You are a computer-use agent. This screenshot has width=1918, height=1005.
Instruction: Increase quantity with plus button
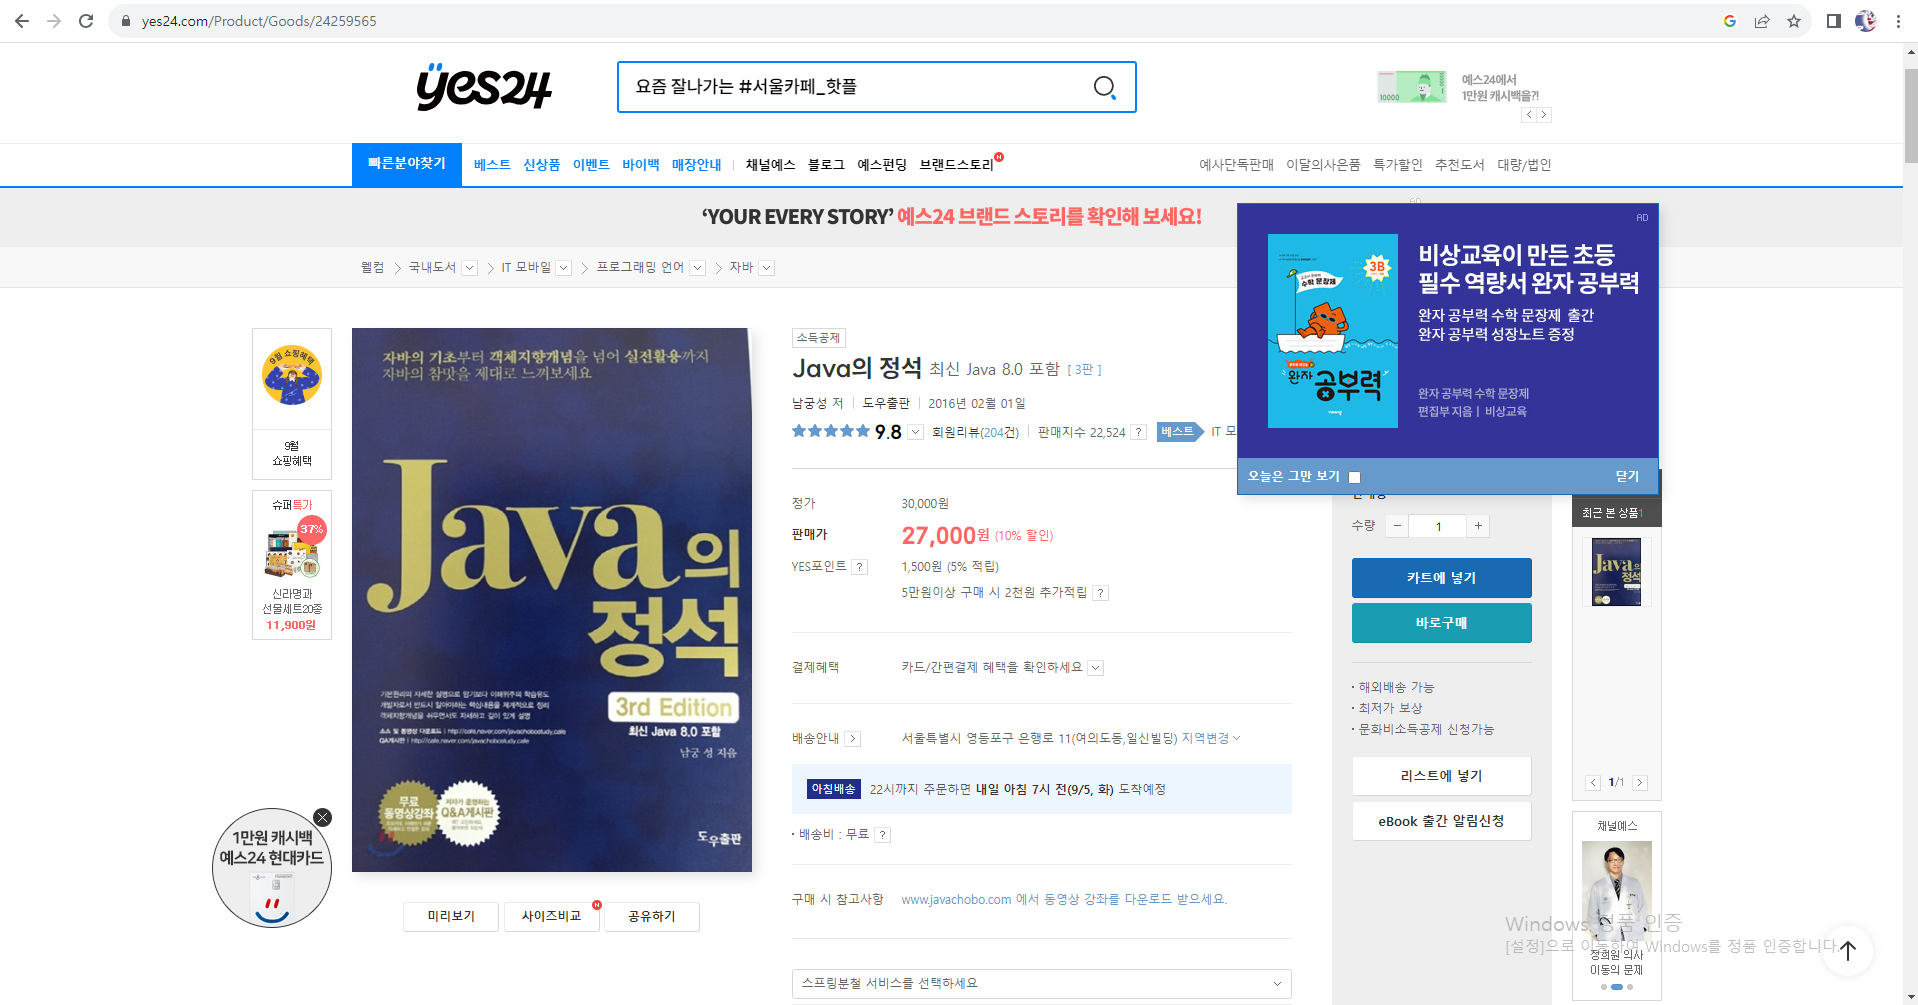[x=1478, y=526]
